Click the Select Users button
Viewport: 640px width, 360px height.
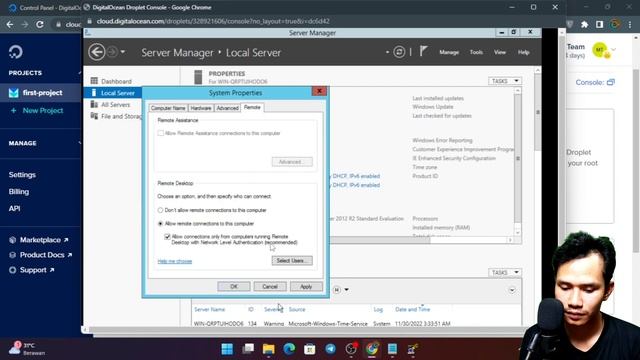292,260
